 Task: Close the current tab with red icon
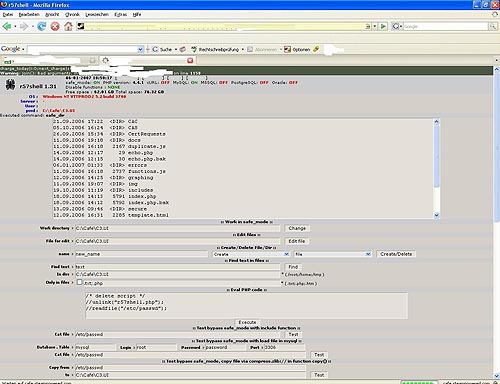(190, 60)
